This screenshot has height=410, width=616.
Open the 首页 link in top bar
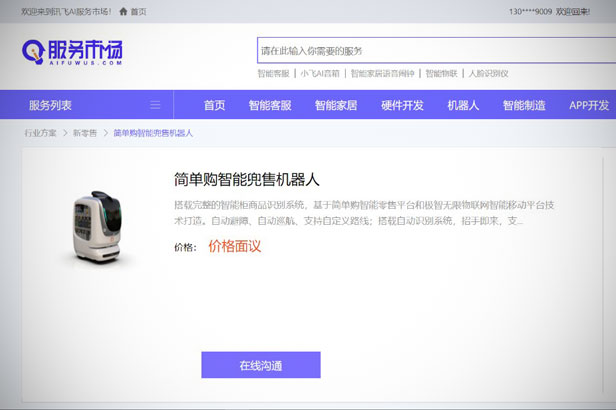pos(138,12)
